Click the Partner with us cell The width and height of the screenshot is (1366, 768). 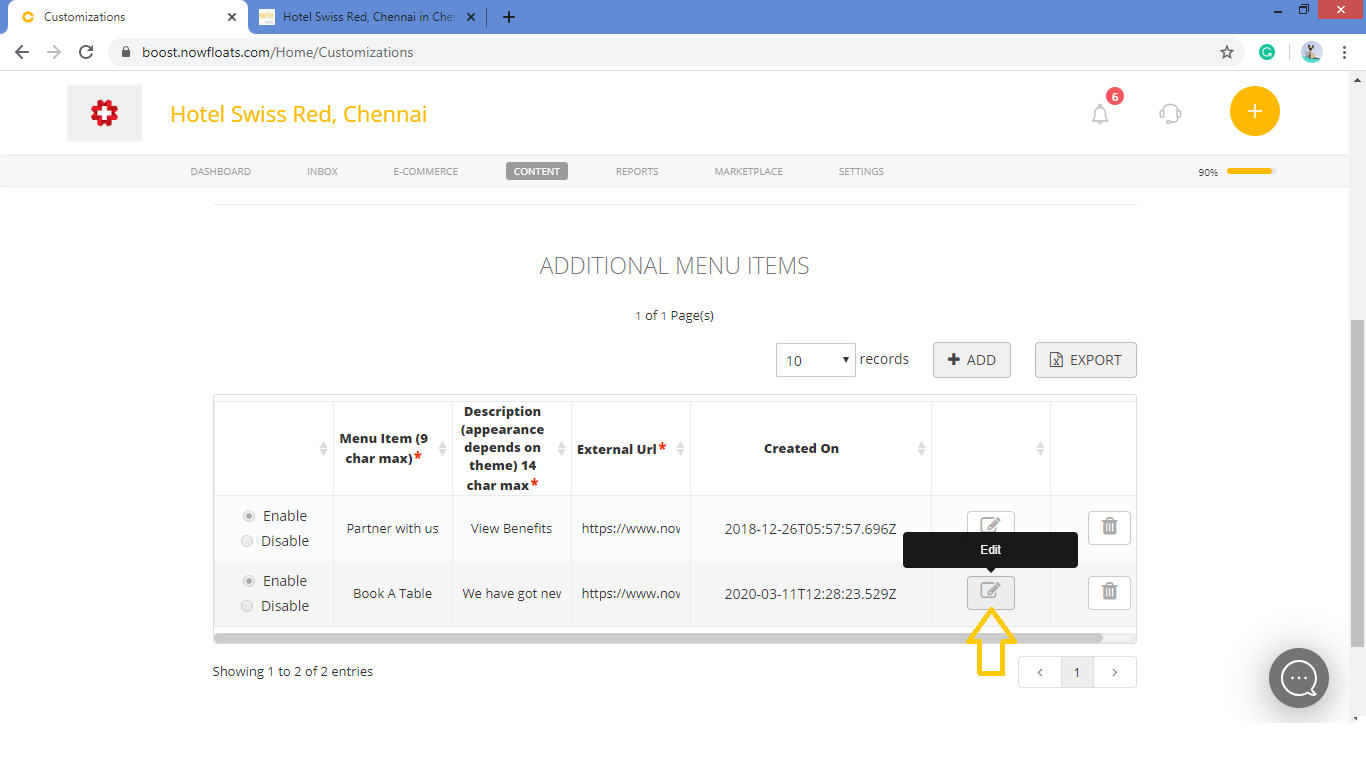coord(393,529)
